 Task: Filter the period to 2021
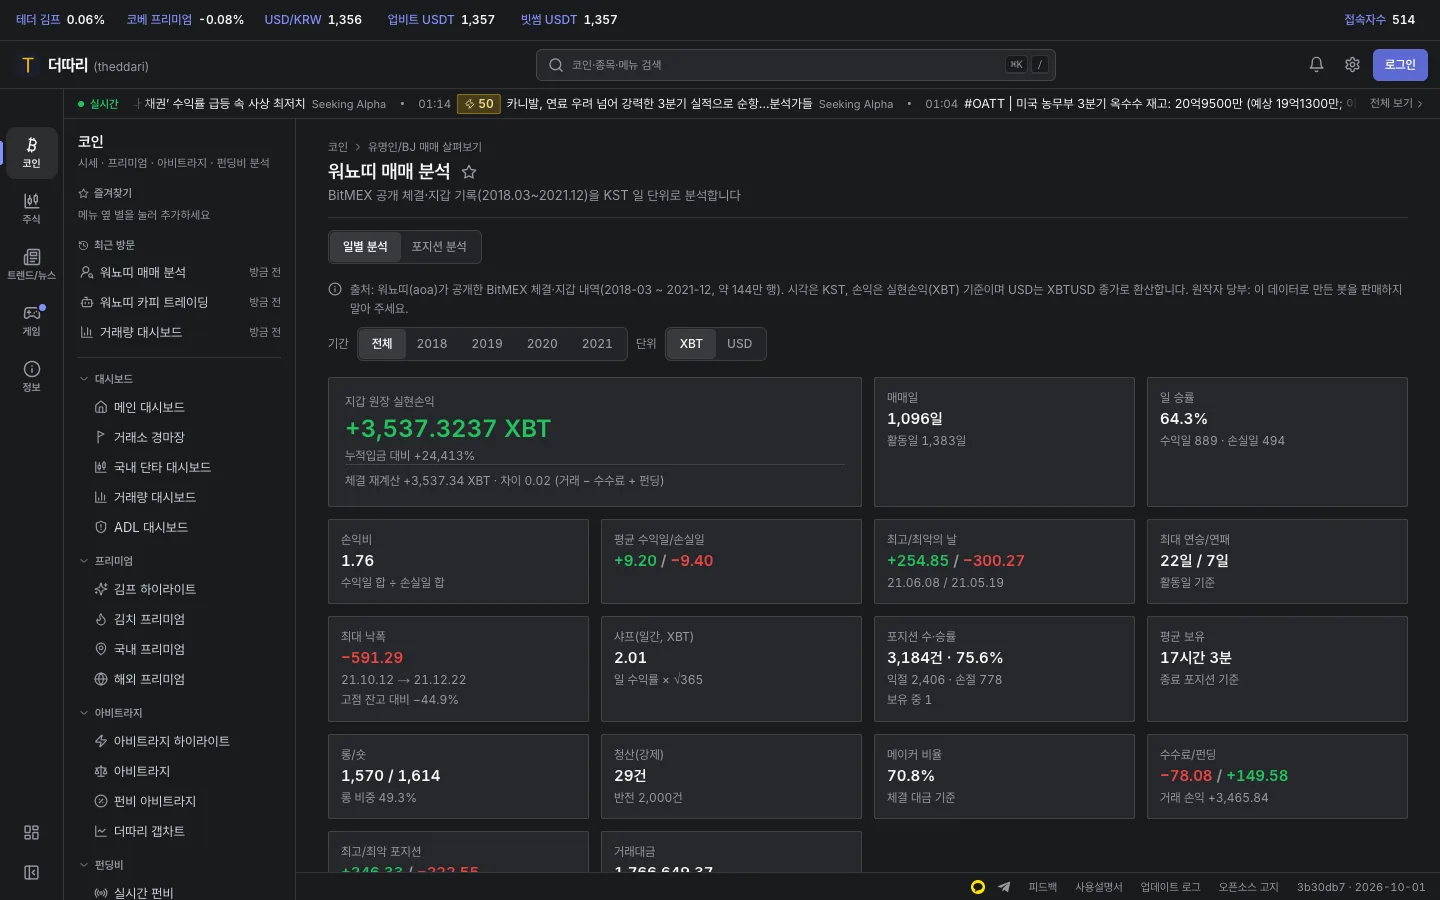click(x=597, y=344)
